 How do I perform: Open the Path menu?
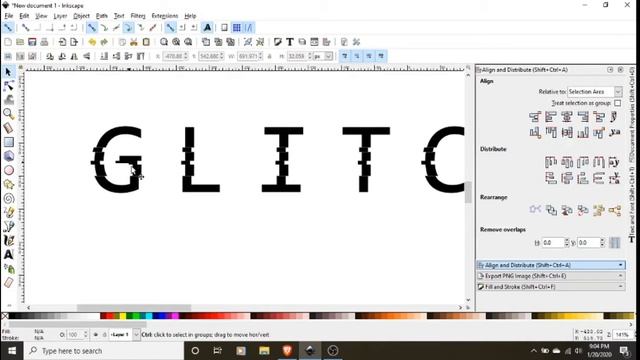[x=102, y=16]
